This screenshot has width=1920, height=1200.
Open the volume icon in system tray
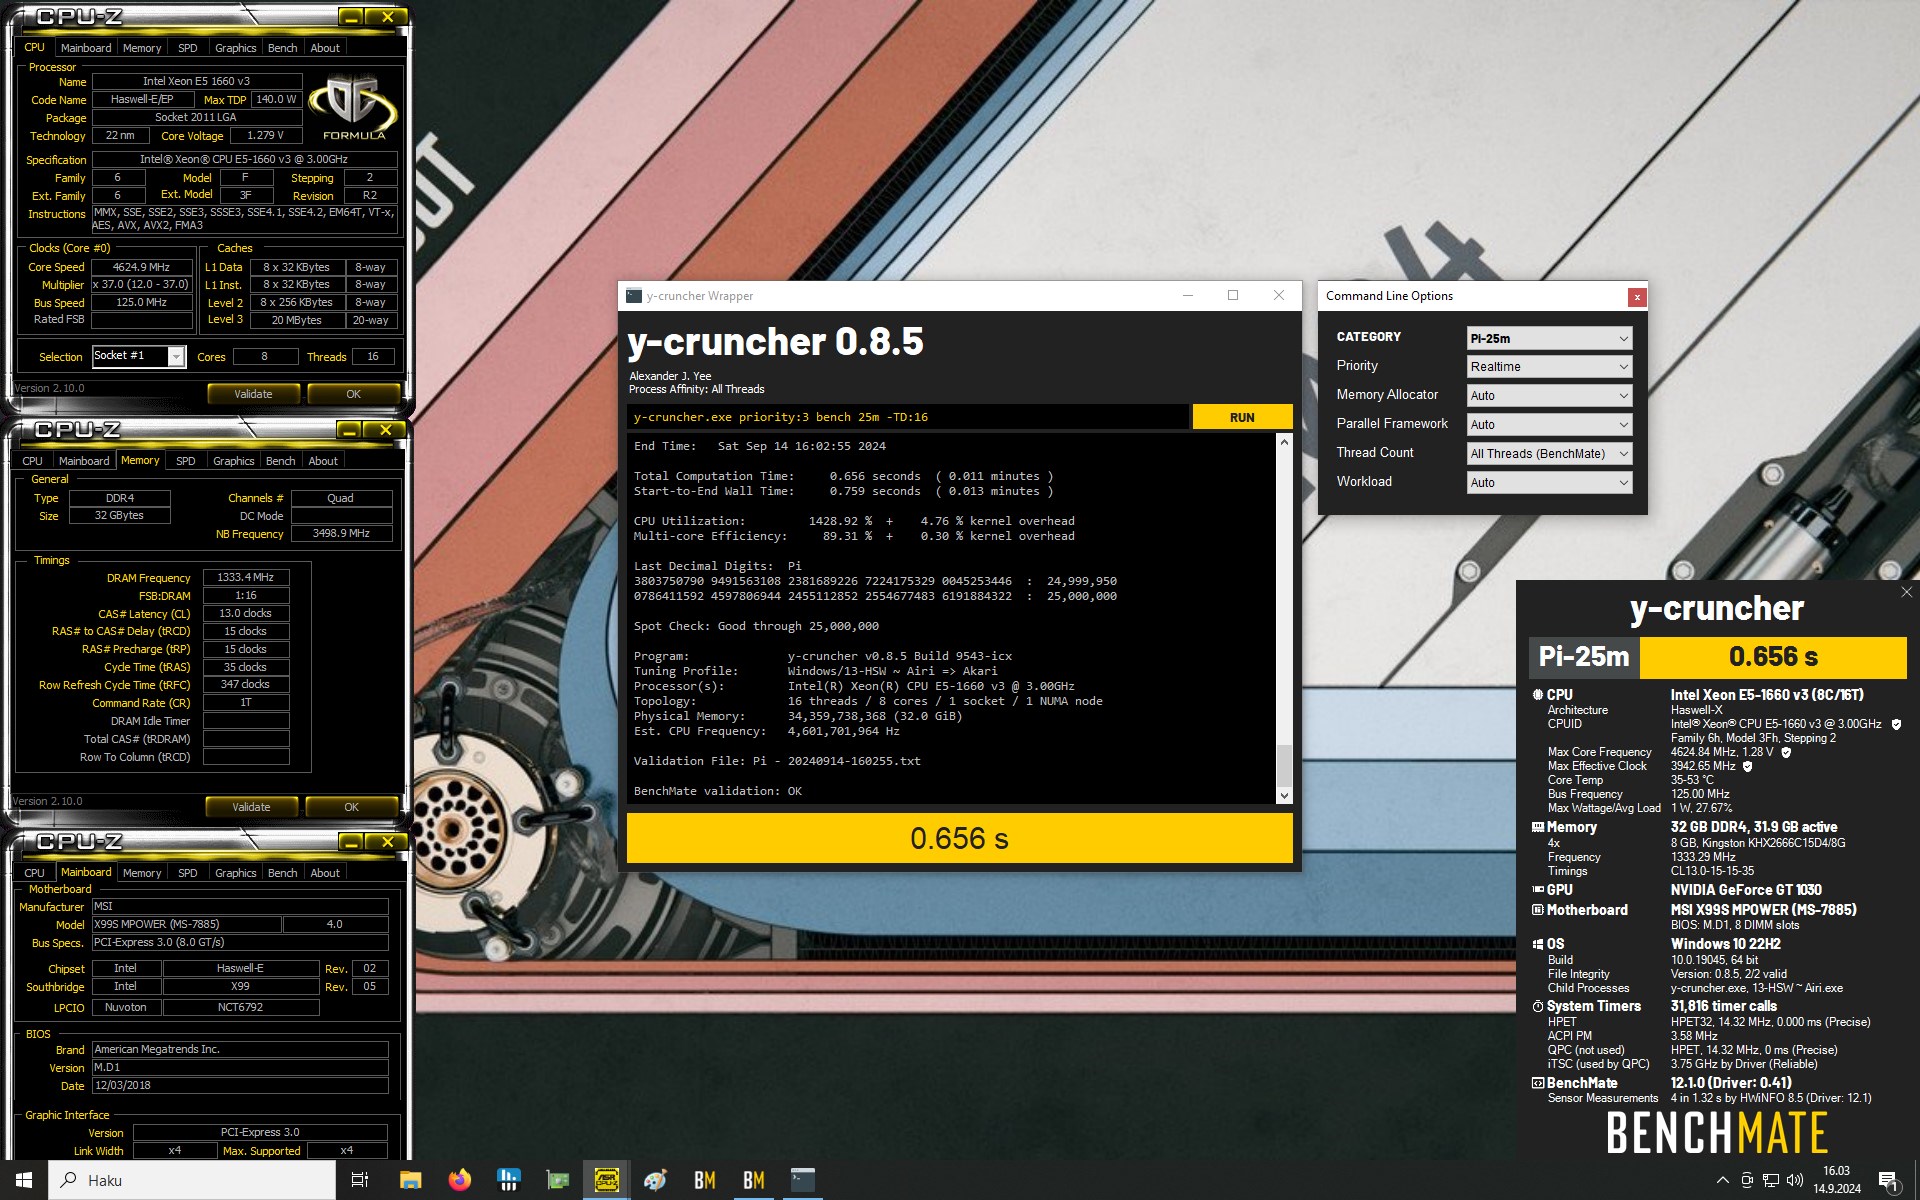point(1794,1180)
